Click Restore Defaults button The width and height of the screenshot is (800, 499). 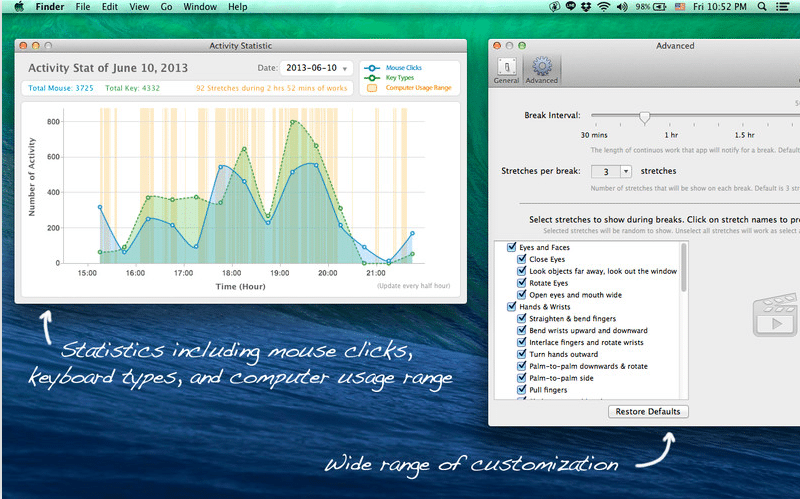(648, 411)
